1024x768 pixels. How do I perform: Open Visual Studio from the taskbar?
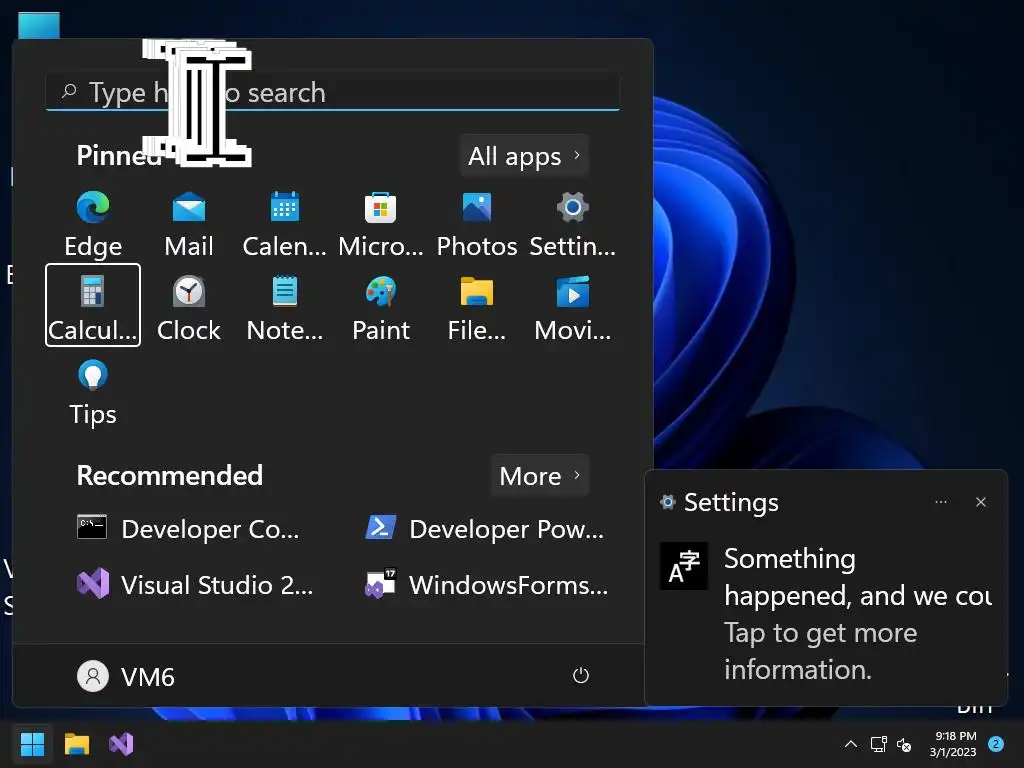[121, 744]
